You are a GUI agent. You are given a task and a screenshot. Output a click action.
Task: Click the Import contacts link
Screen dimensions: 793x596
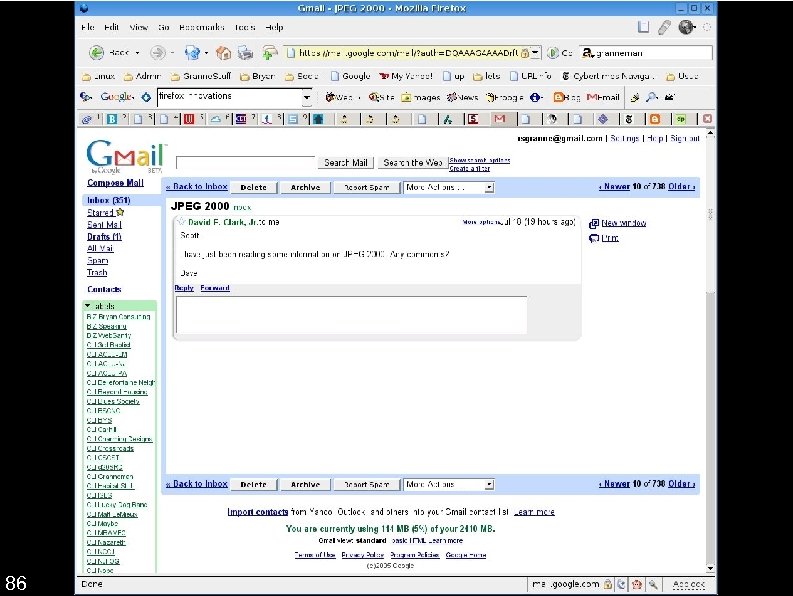[x=257, y=512]
